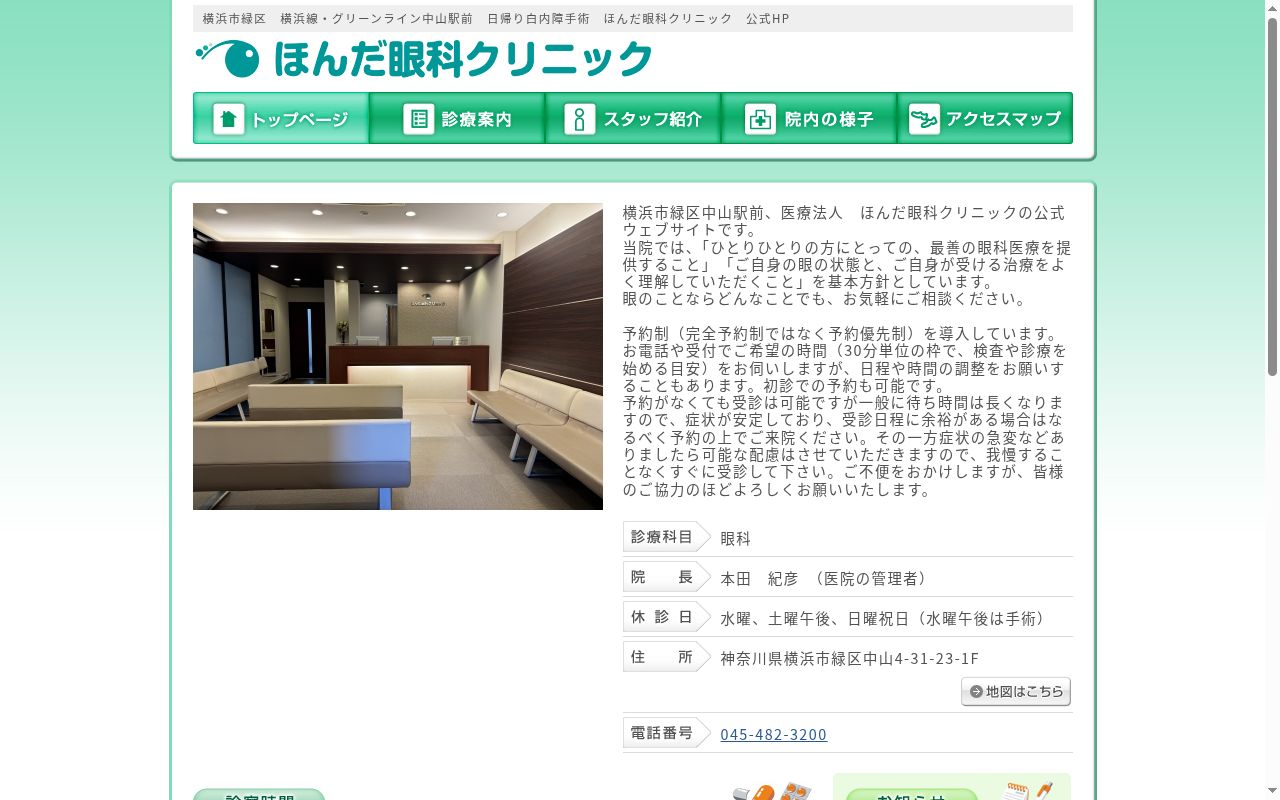The image size is (1280, 800).
Task: Call the phone number 045-482-3200
Action: [x=774, y=735]
